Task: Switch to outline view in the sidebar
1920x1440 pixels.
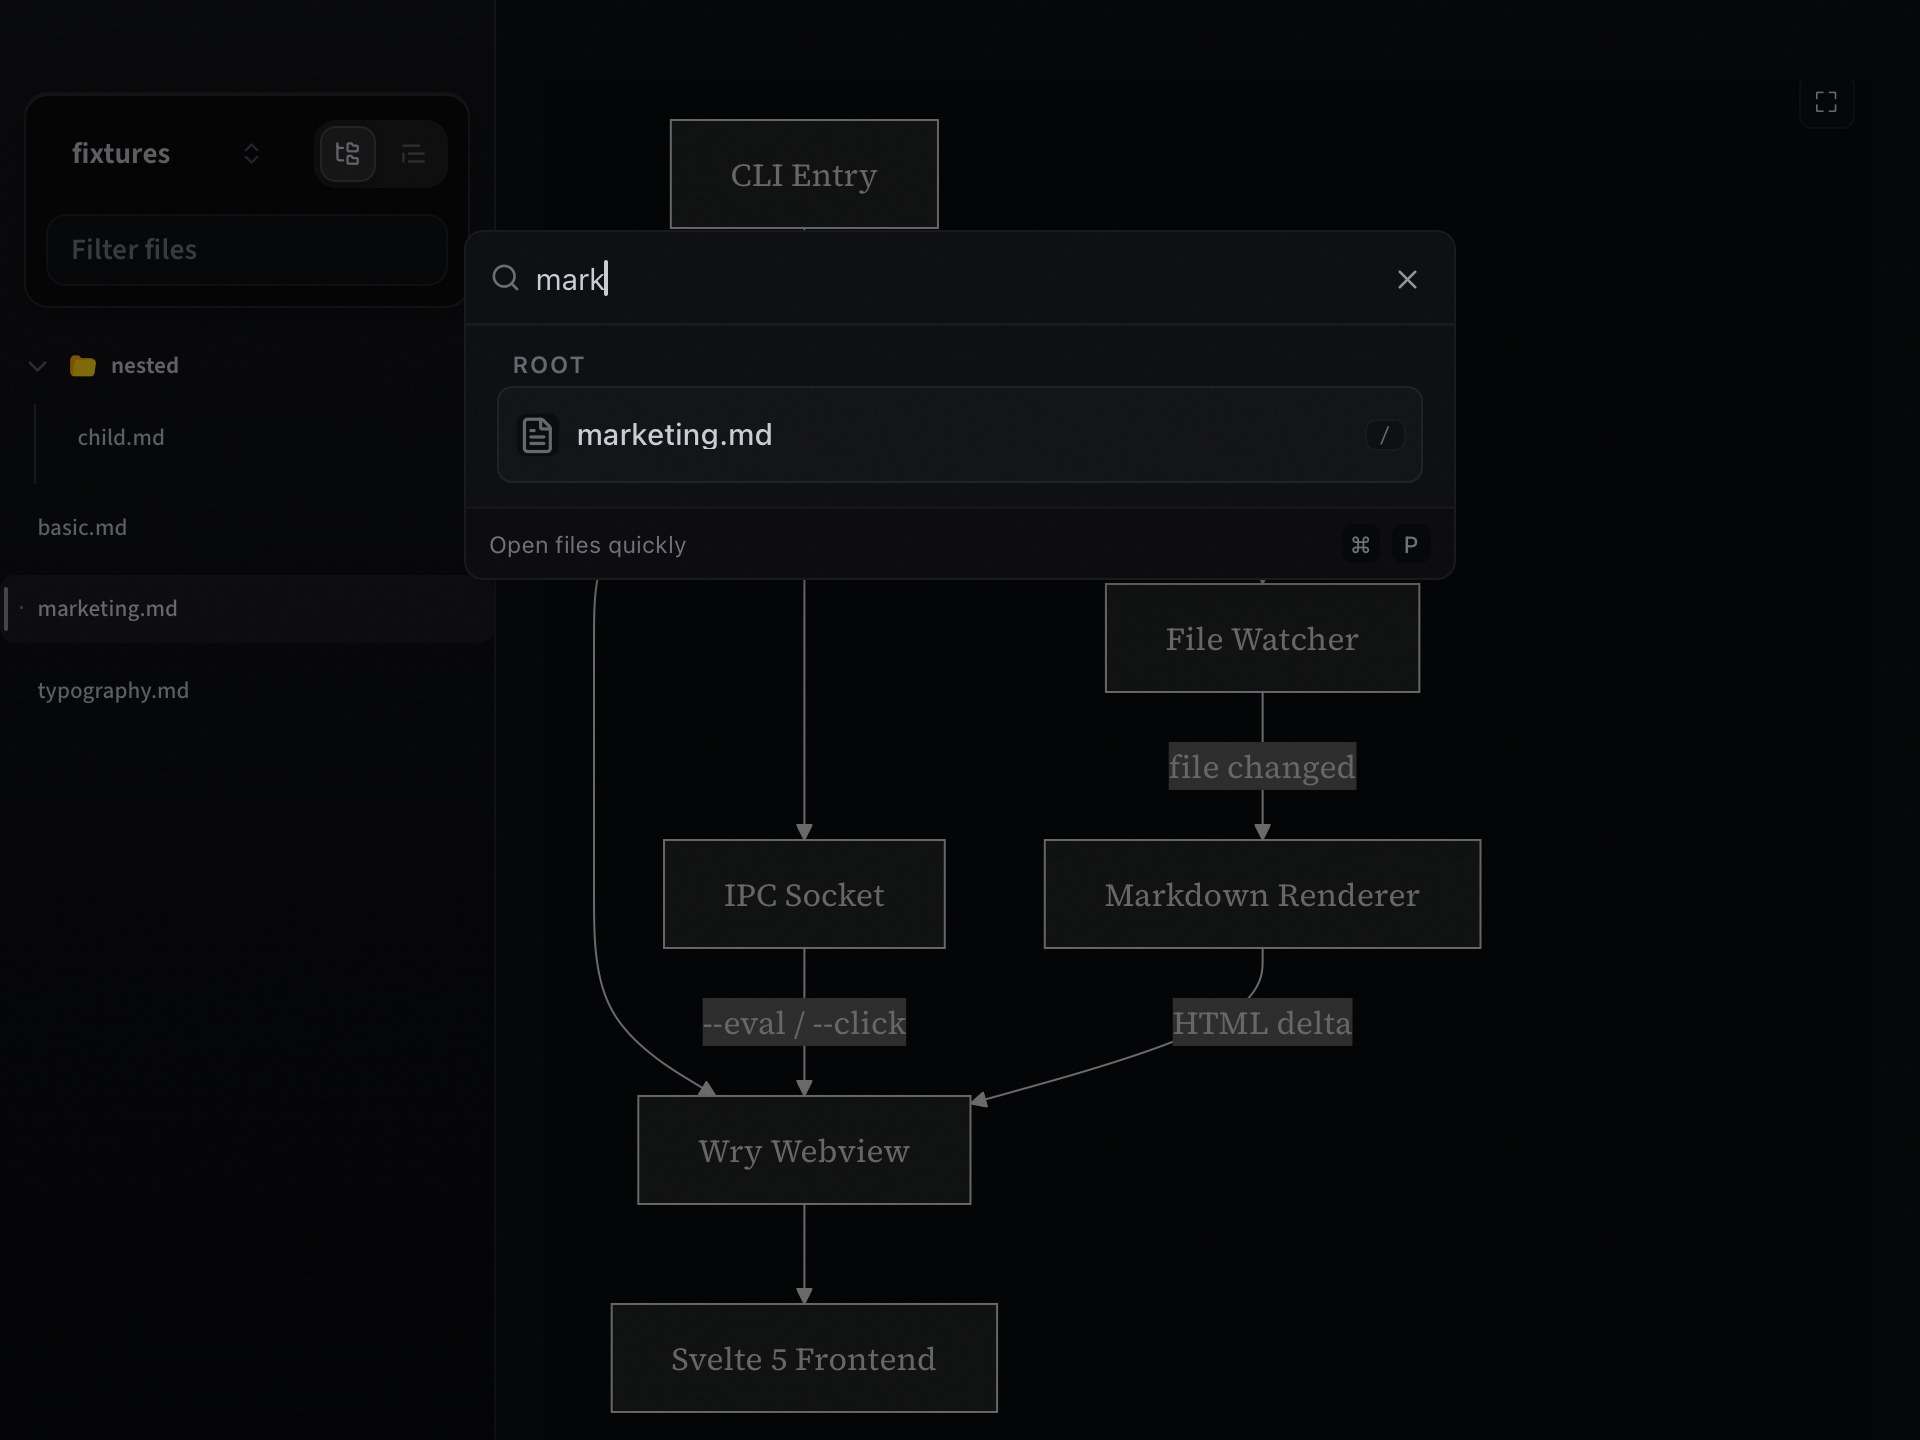Action: pos(414,153)
